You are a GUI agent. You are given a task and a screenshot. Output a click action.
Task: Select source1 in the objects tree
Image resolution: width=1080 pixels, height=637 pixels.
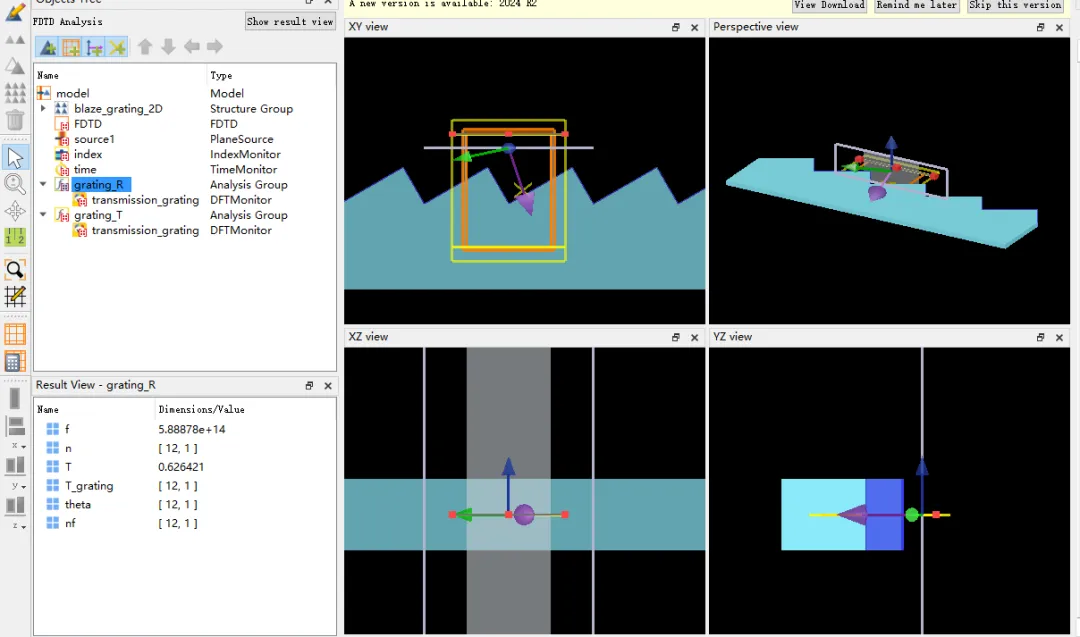tap(94, 139)
